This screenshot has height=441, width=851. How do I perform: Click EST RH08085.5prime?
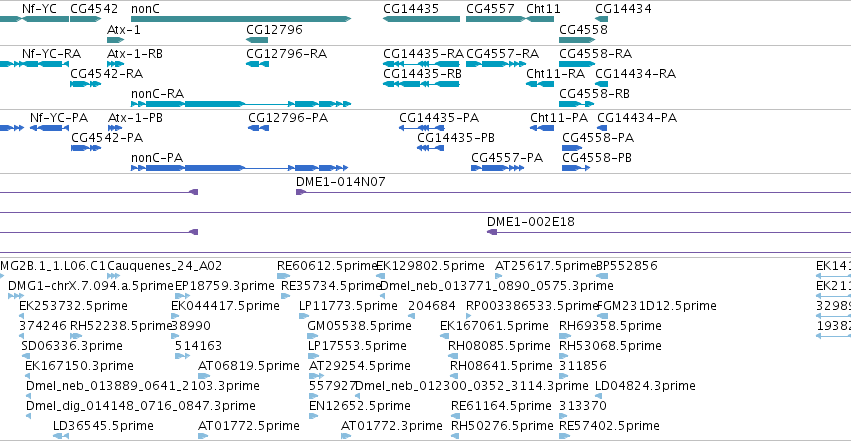click(x=453, y=356)
